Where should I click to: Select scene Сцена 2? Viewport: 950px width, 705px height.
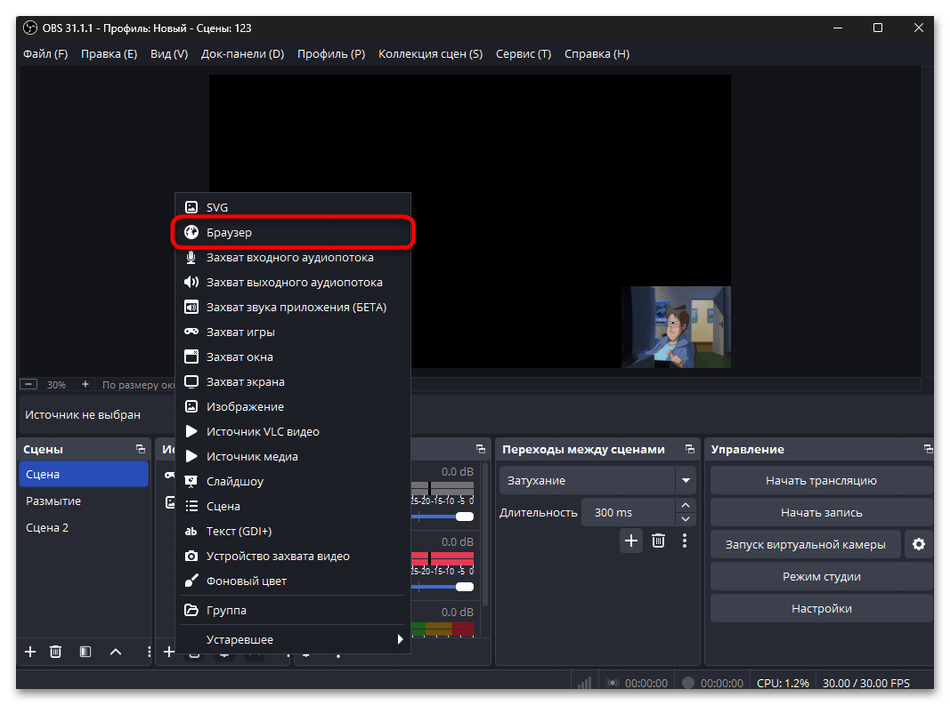click(84, 528)
